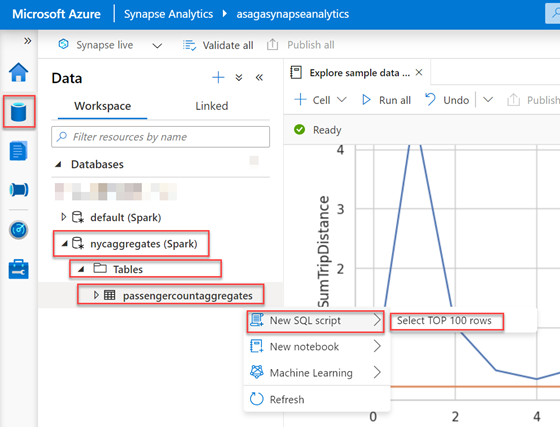
Task: Click the passengercountaggregates table grid icon
Action: pyautogui.click(x=110, y=295)
